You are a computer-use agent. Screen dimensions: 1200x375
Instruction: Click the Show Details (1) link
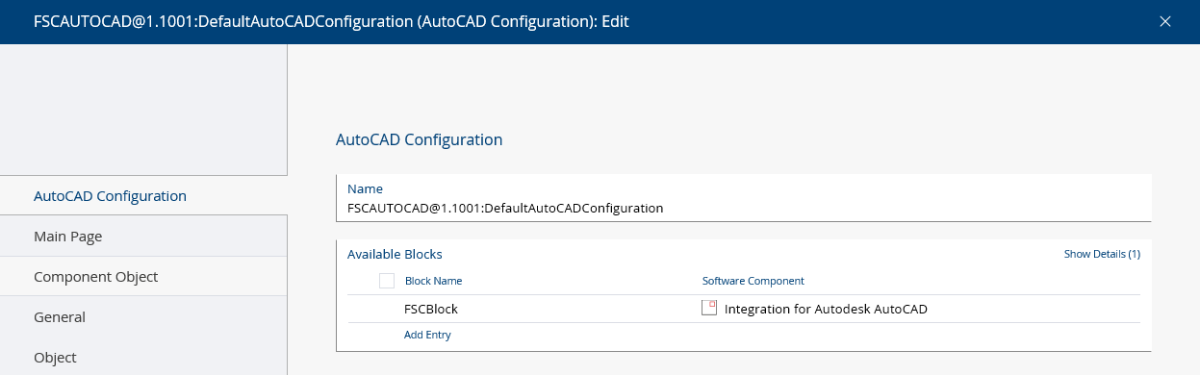pos(1102,254)
